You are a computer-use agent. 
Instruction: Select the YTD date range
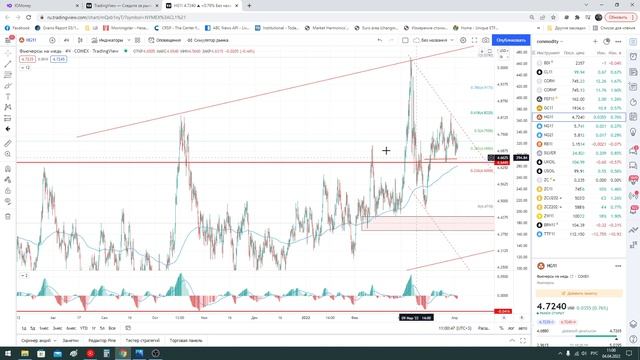[x=84, y=328]
